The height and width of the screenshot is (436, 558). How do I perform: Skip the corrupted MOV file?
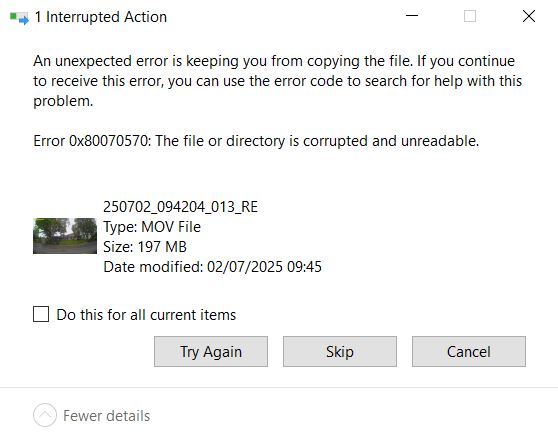point(340,352)
